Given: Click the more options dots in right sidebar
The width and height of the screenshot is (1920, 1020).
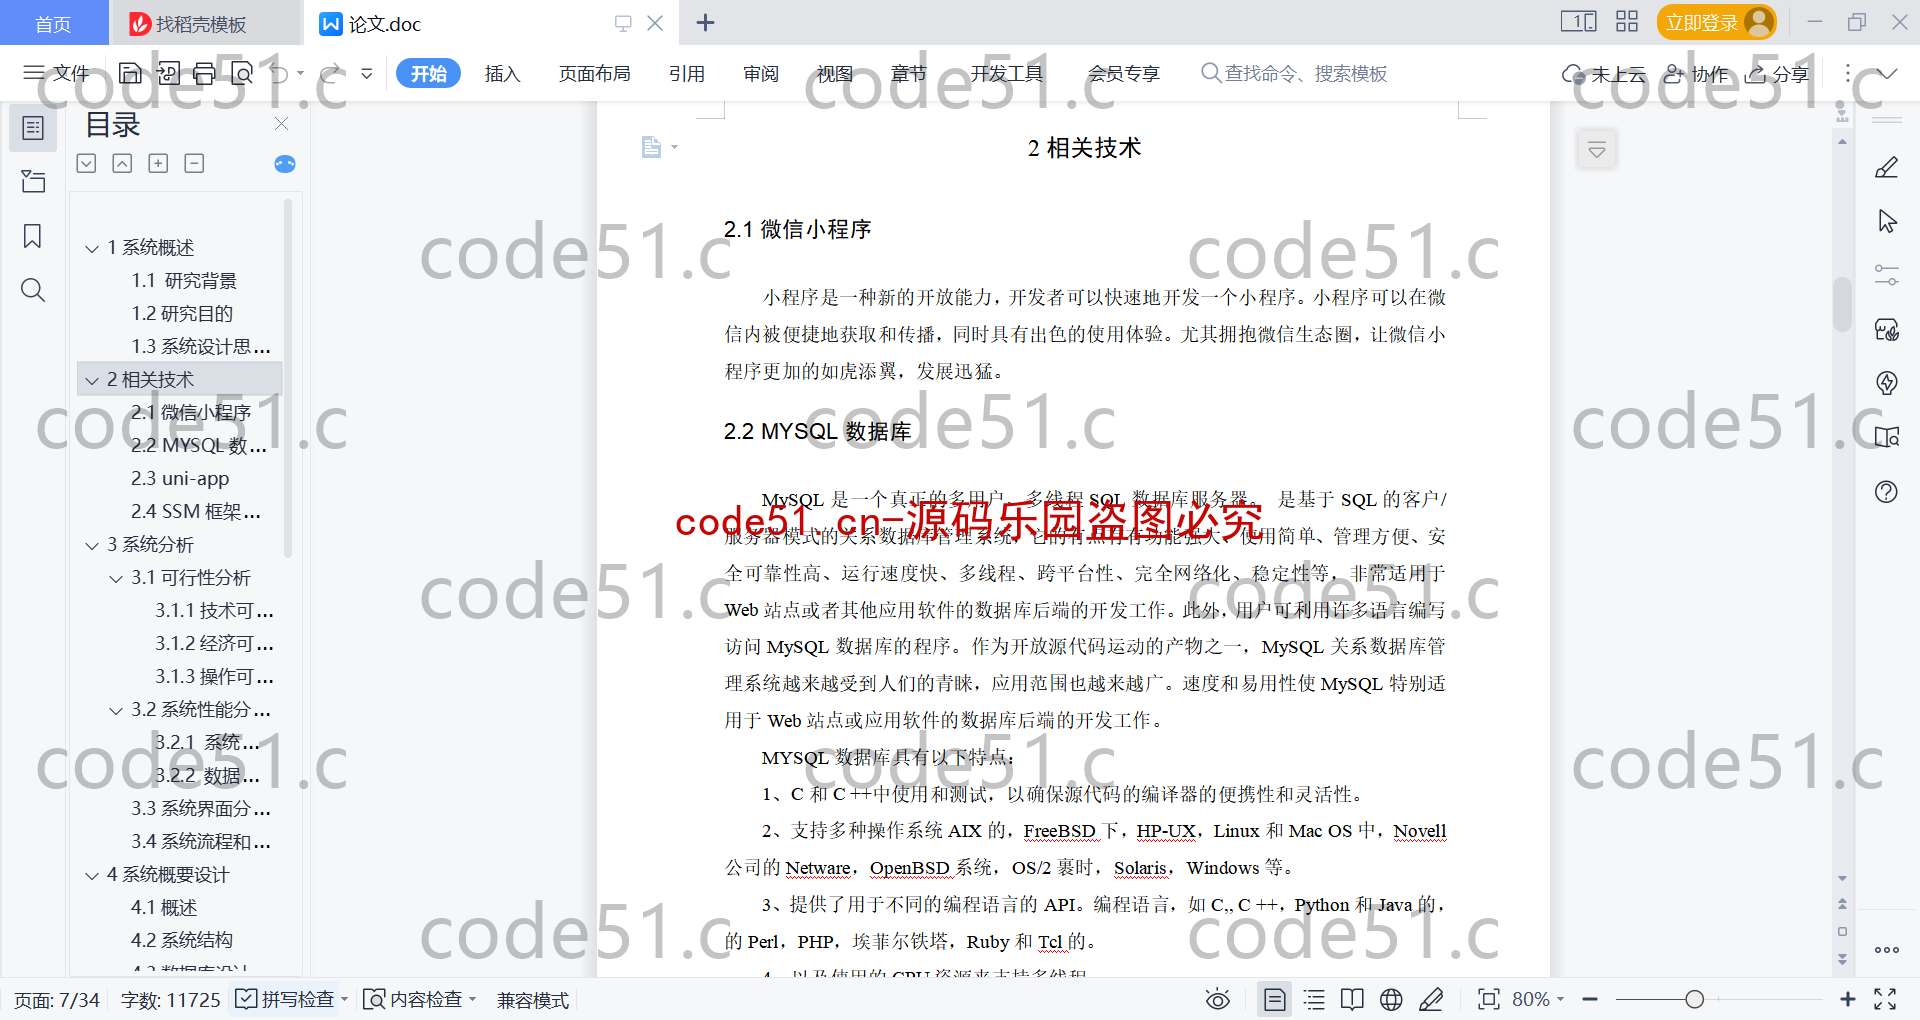Looking at the screenshot, I should (1887, 950).
